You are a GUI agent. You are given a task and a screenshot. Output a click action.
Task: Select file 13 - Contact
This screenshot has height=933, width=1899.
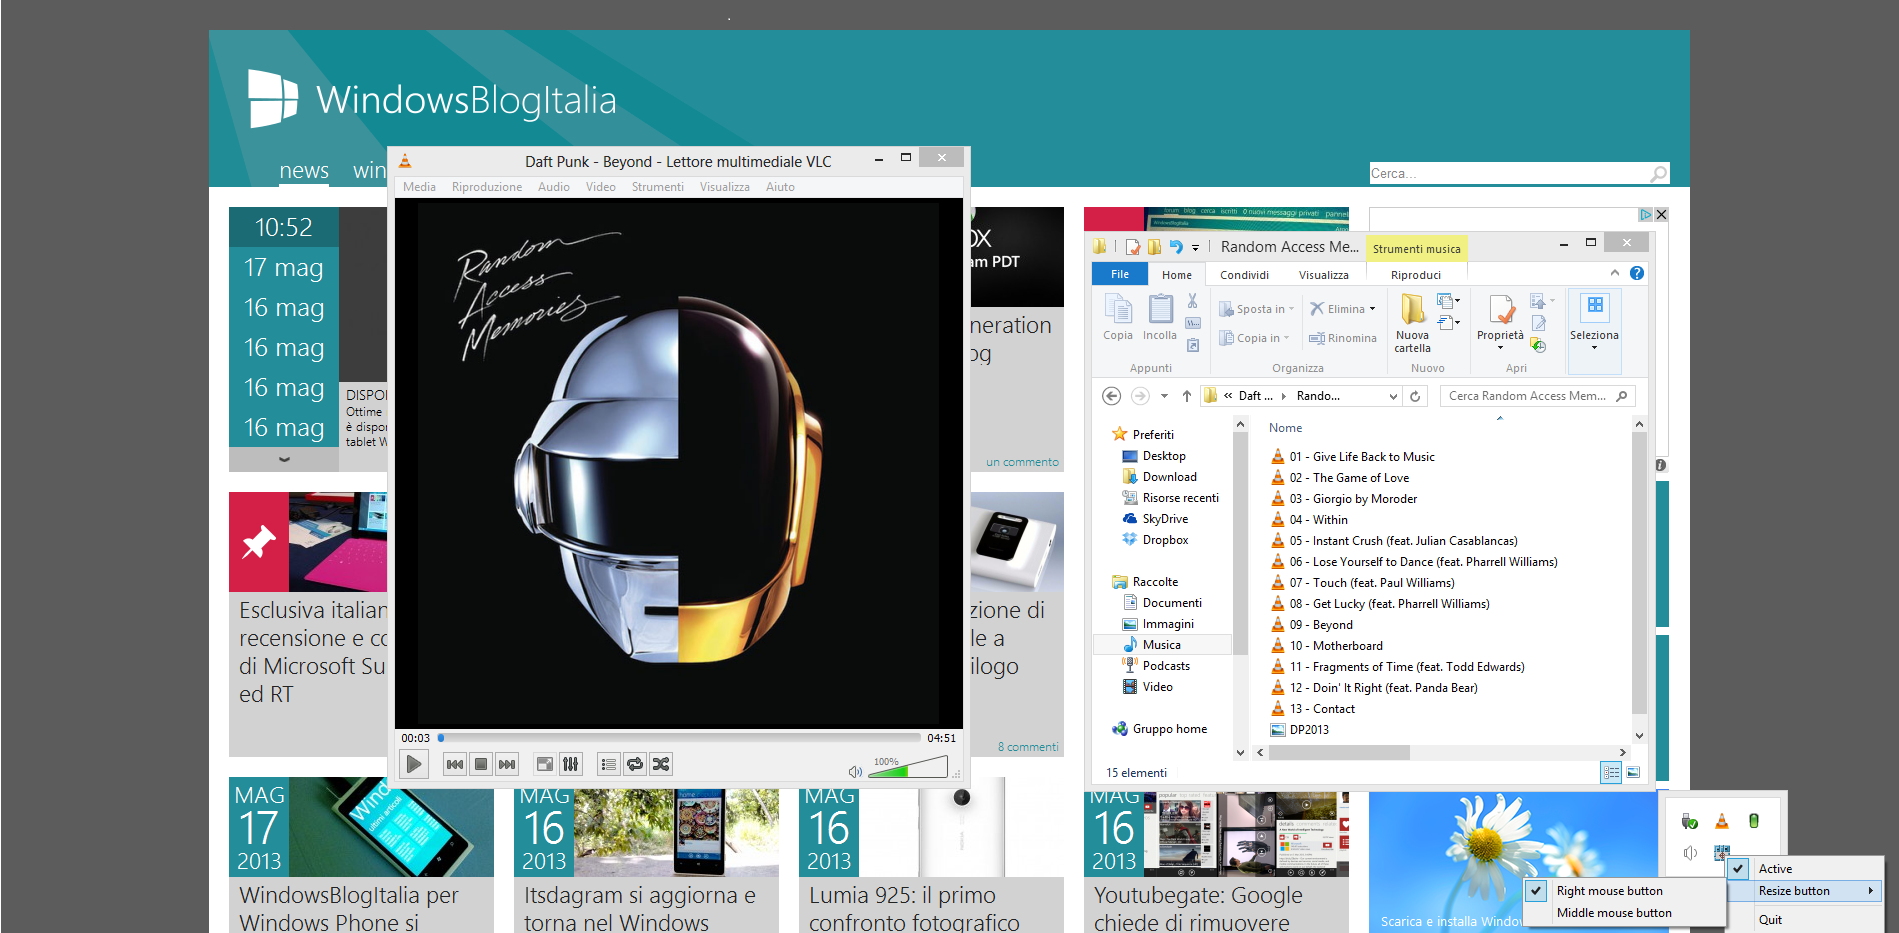[1312, 709]
